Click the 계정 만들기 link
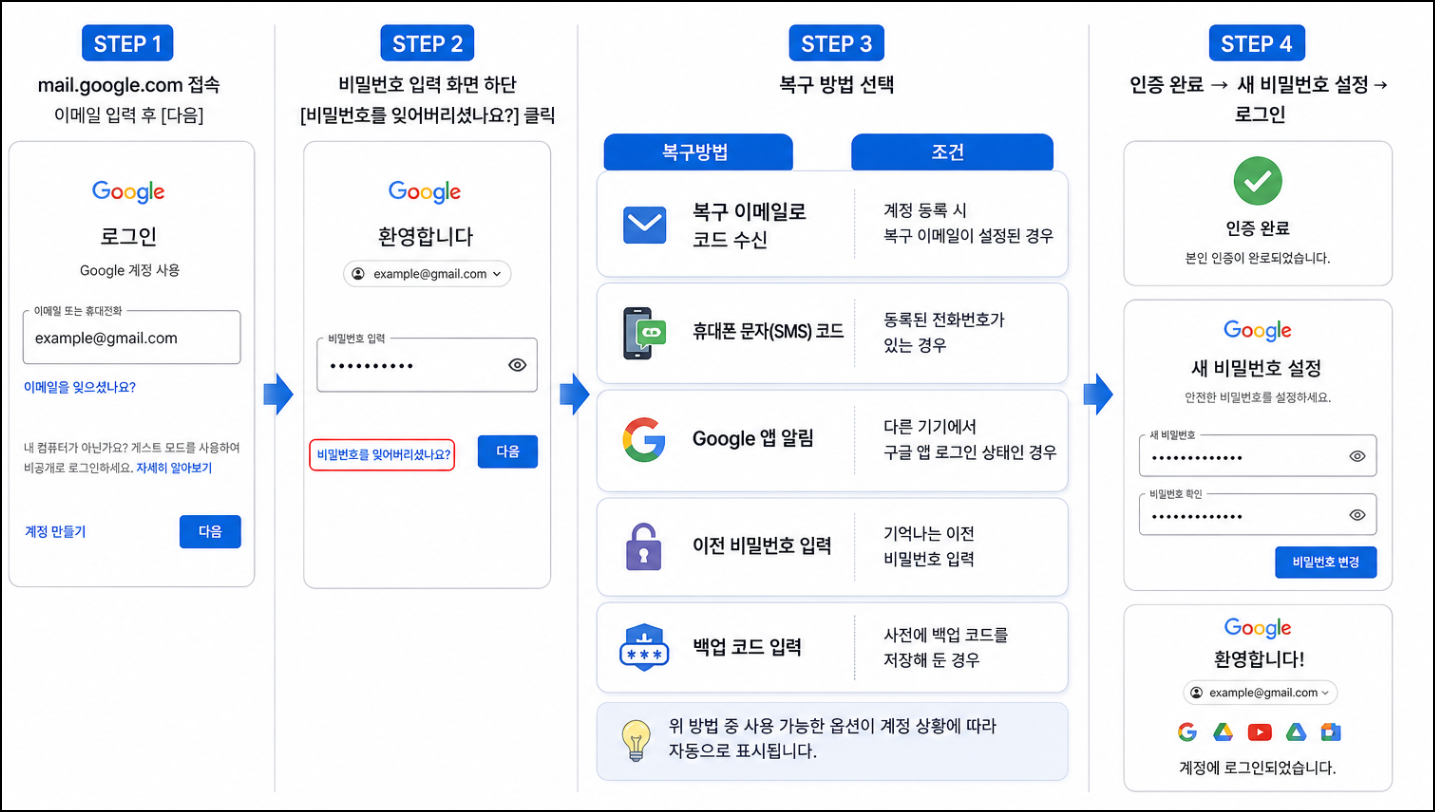Screen dimensions: 1435x812 click(x=55, y=531)
